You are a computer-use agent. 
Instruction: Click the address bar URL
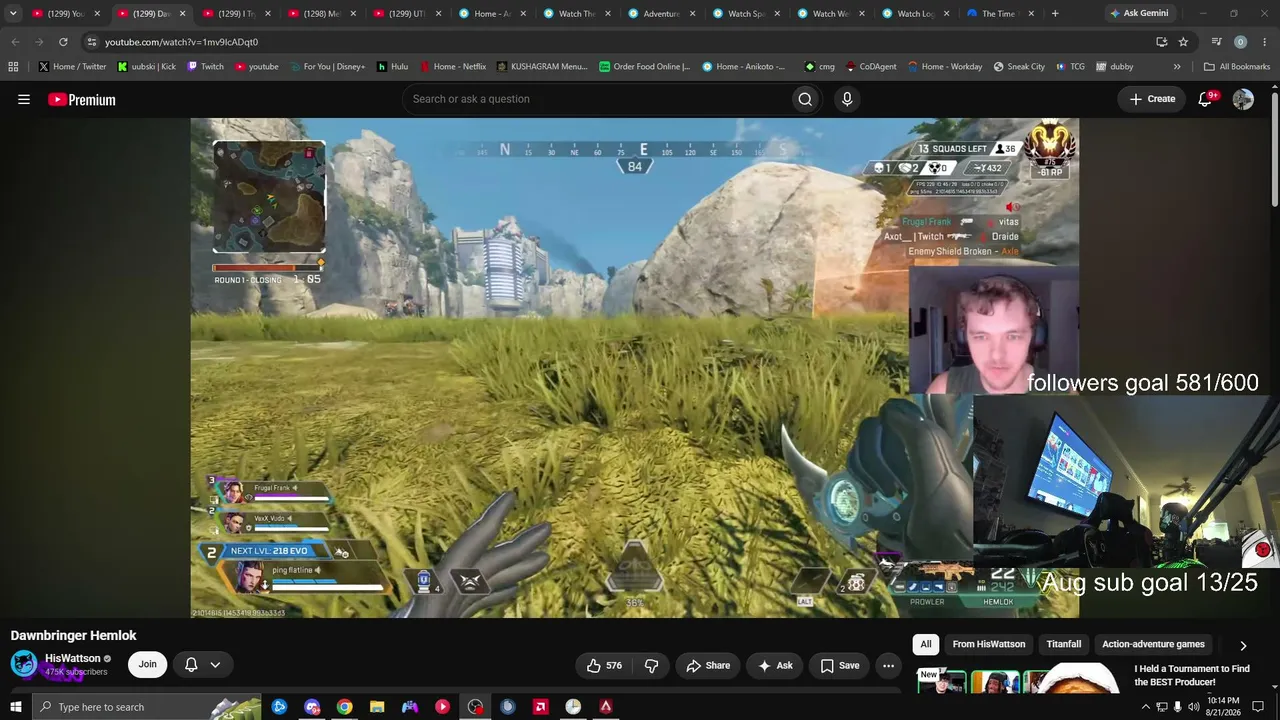(181, 42)
